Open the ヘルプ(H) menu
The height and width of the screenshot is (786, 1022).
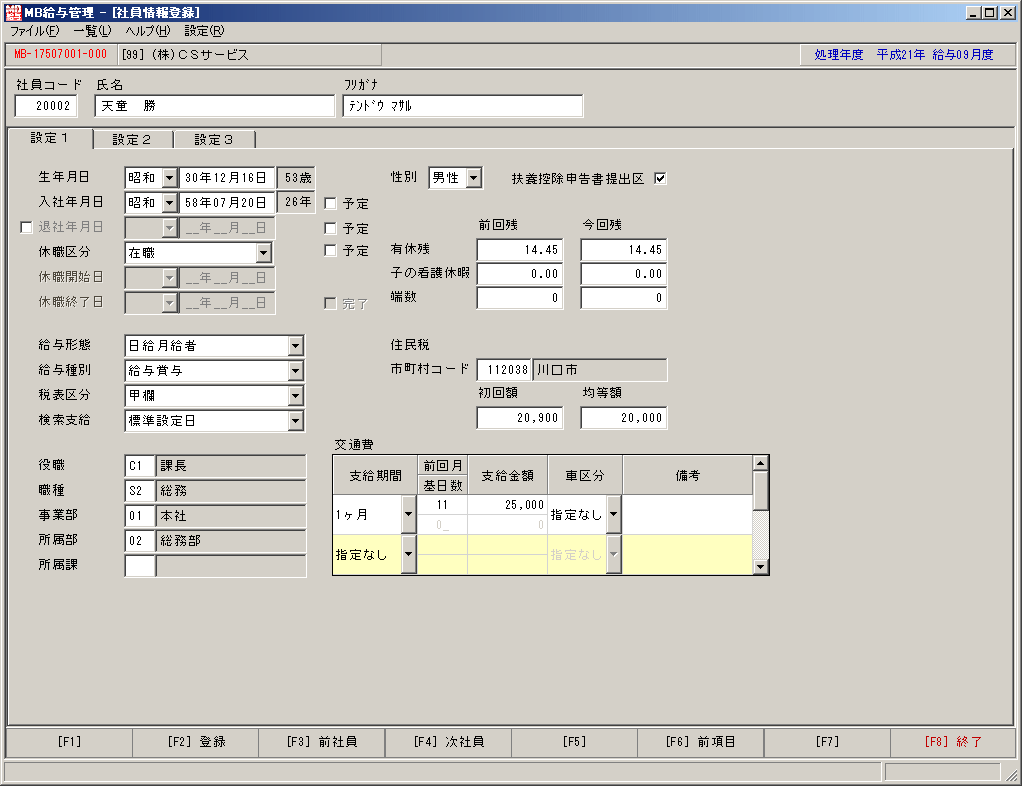tap(148, 31)
